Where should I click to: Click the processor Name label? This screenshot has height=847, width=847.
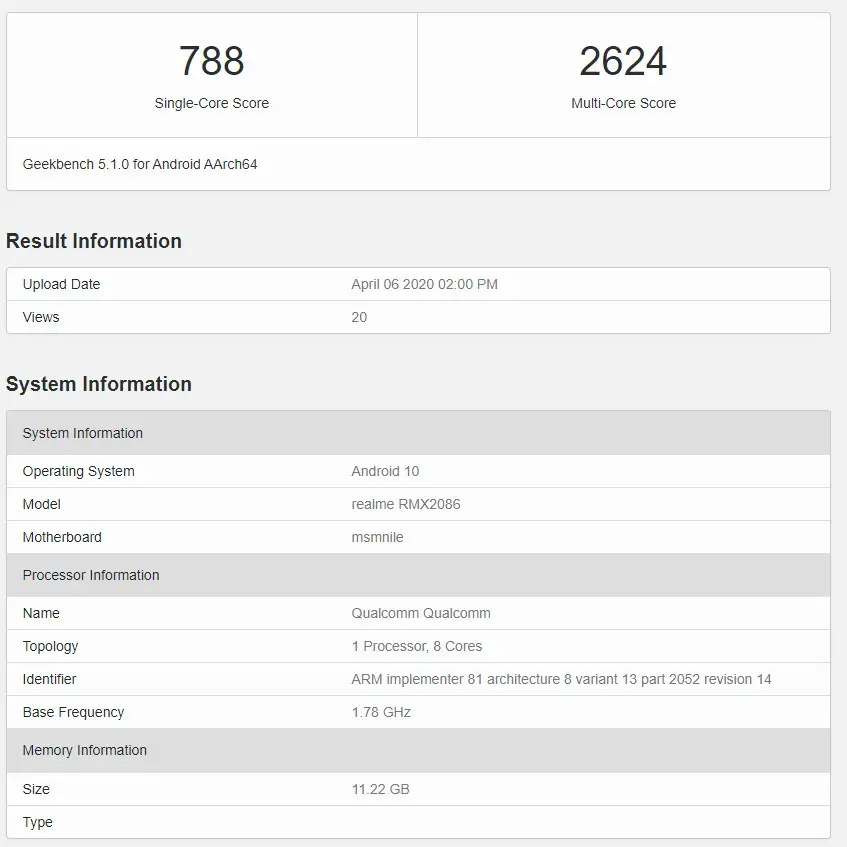(41, 614)
